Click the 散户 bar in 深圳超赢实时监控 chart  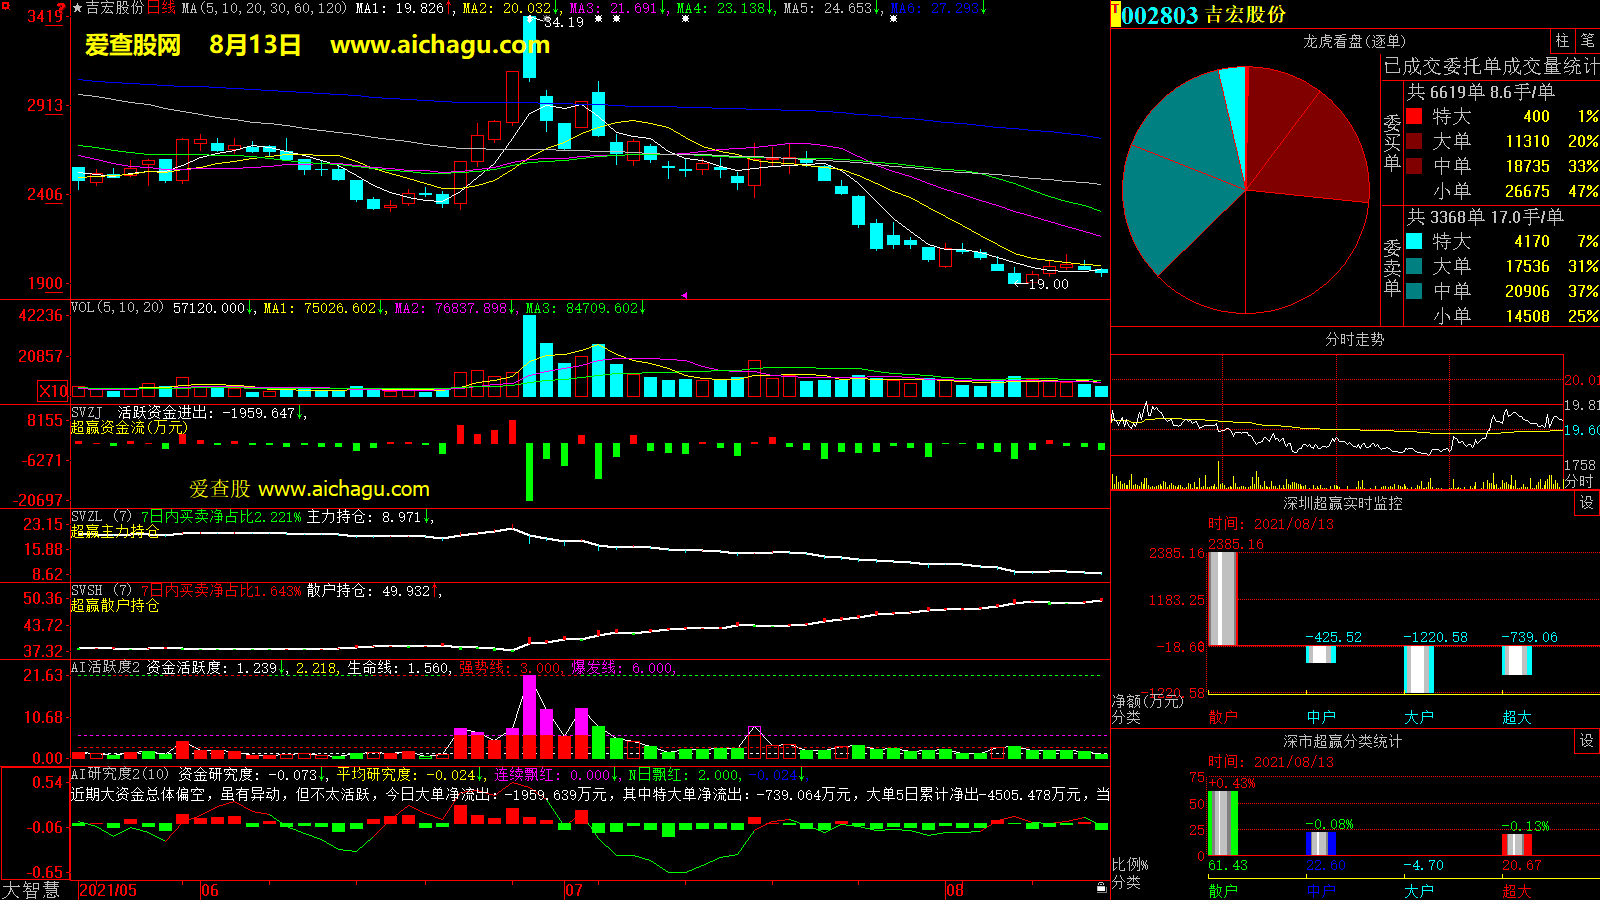[1222, 598]
